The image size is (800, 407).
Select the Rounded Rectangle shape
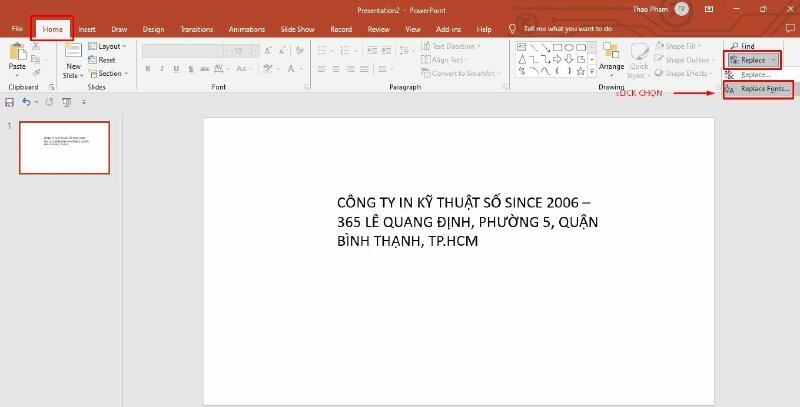[581, 47]
